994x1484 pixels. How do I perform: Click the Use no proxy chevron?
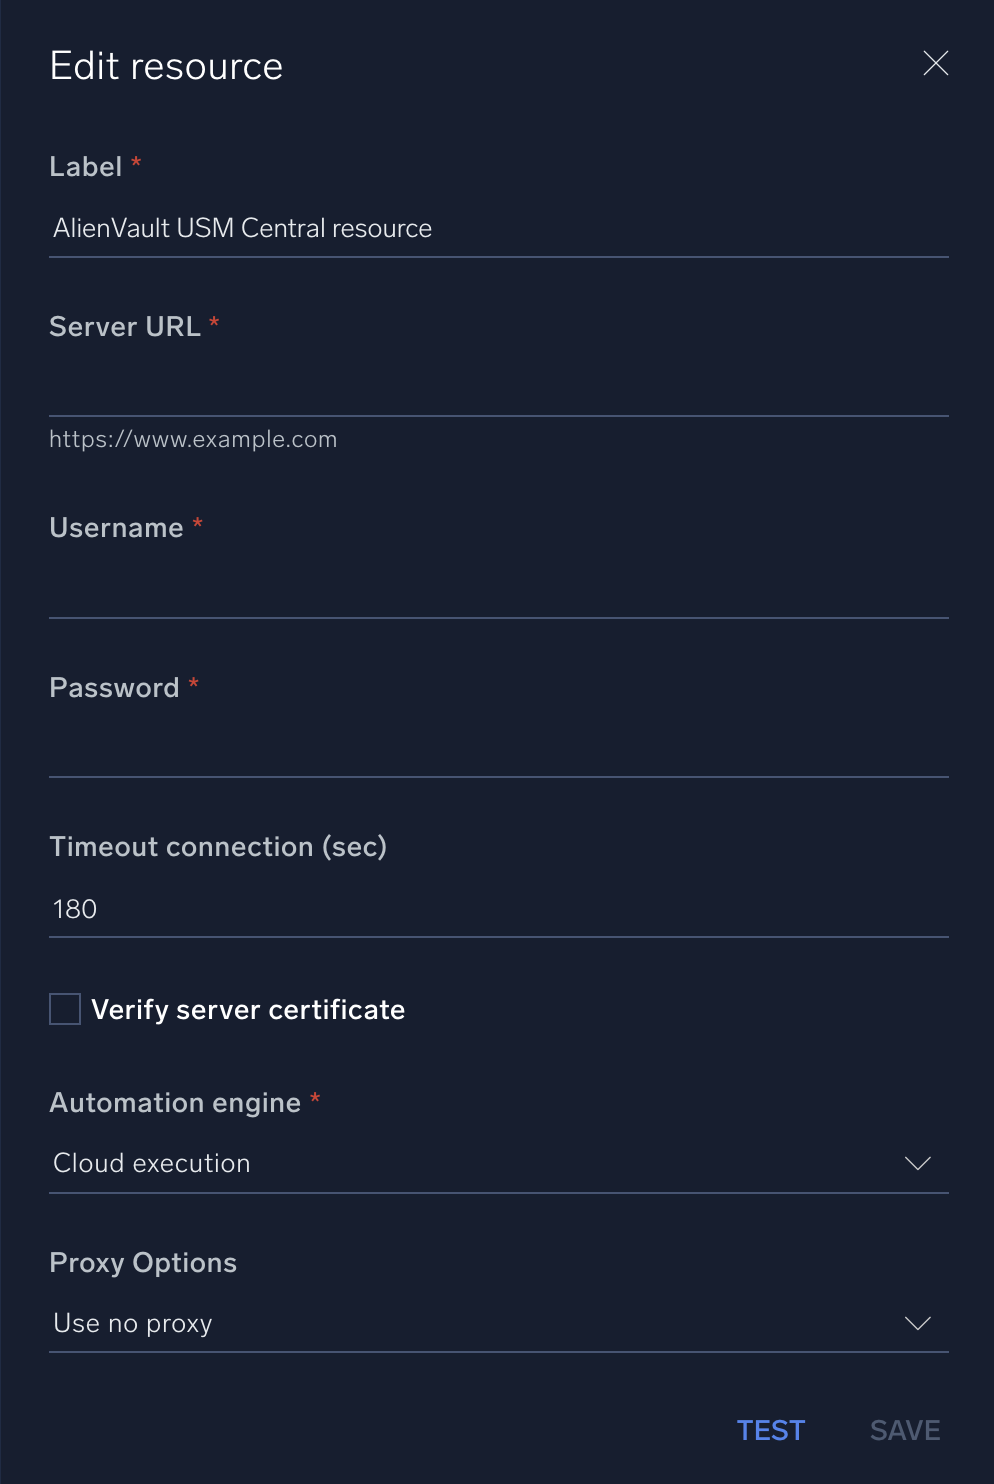[917, 1323]
